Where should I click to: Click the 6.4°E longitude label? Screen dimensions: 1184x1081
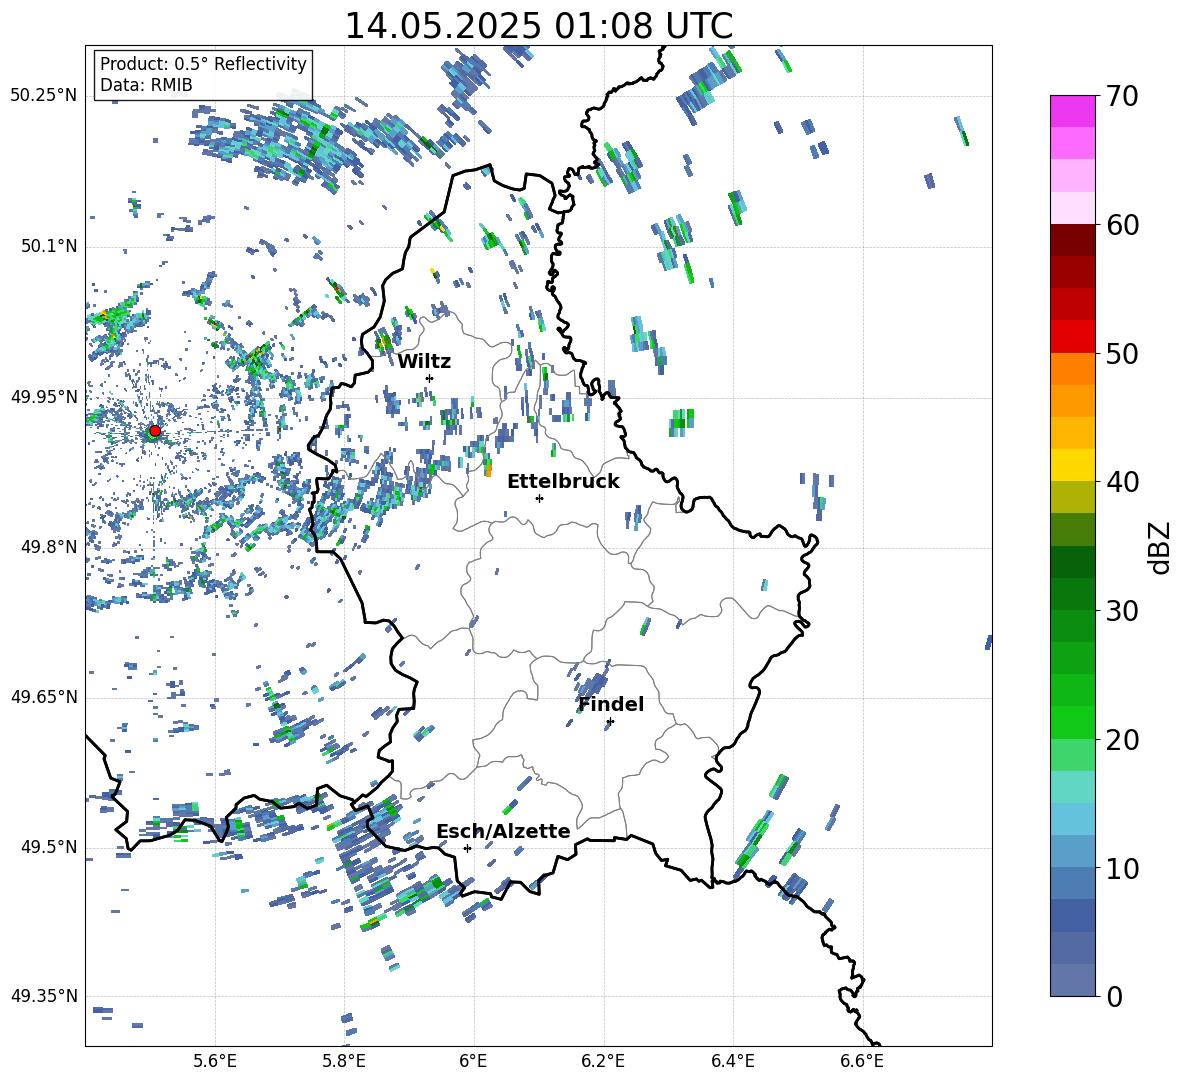[x=732, y=1061]
